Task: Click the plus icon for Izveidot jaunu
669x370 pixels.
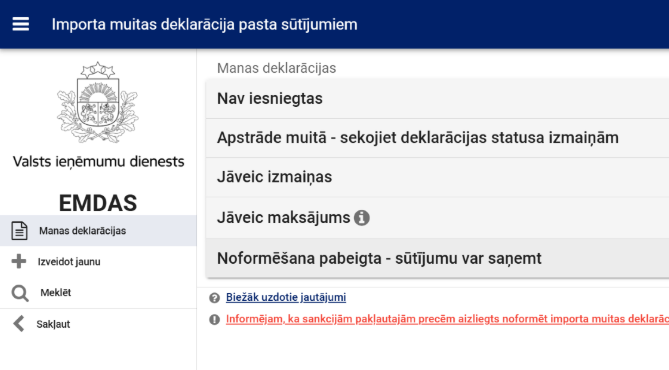Action: [x=19, y=261]
